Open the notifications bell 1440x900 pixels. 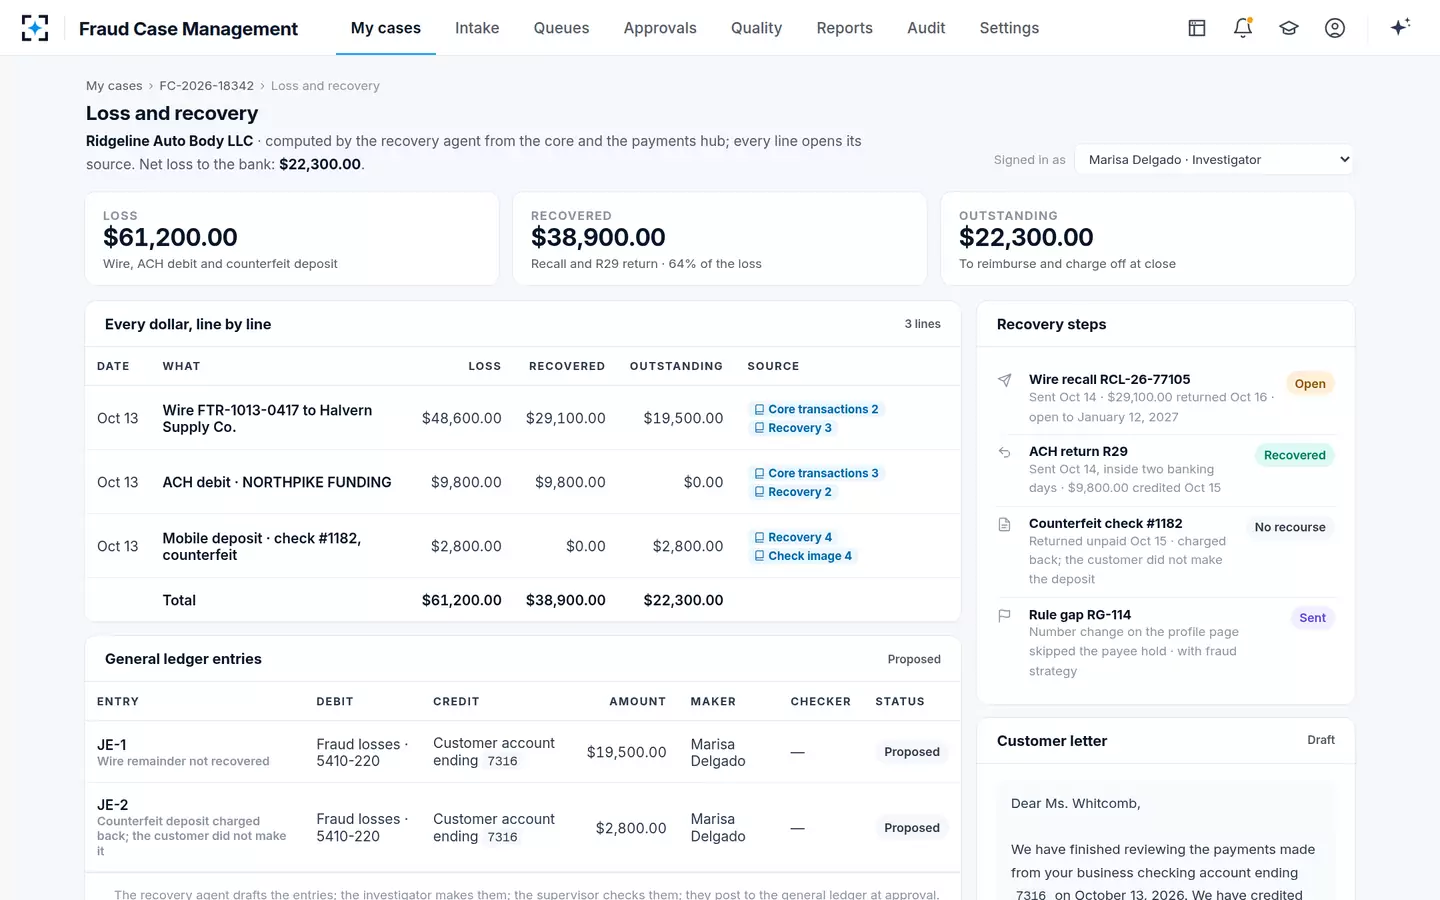coord(1243,28)
